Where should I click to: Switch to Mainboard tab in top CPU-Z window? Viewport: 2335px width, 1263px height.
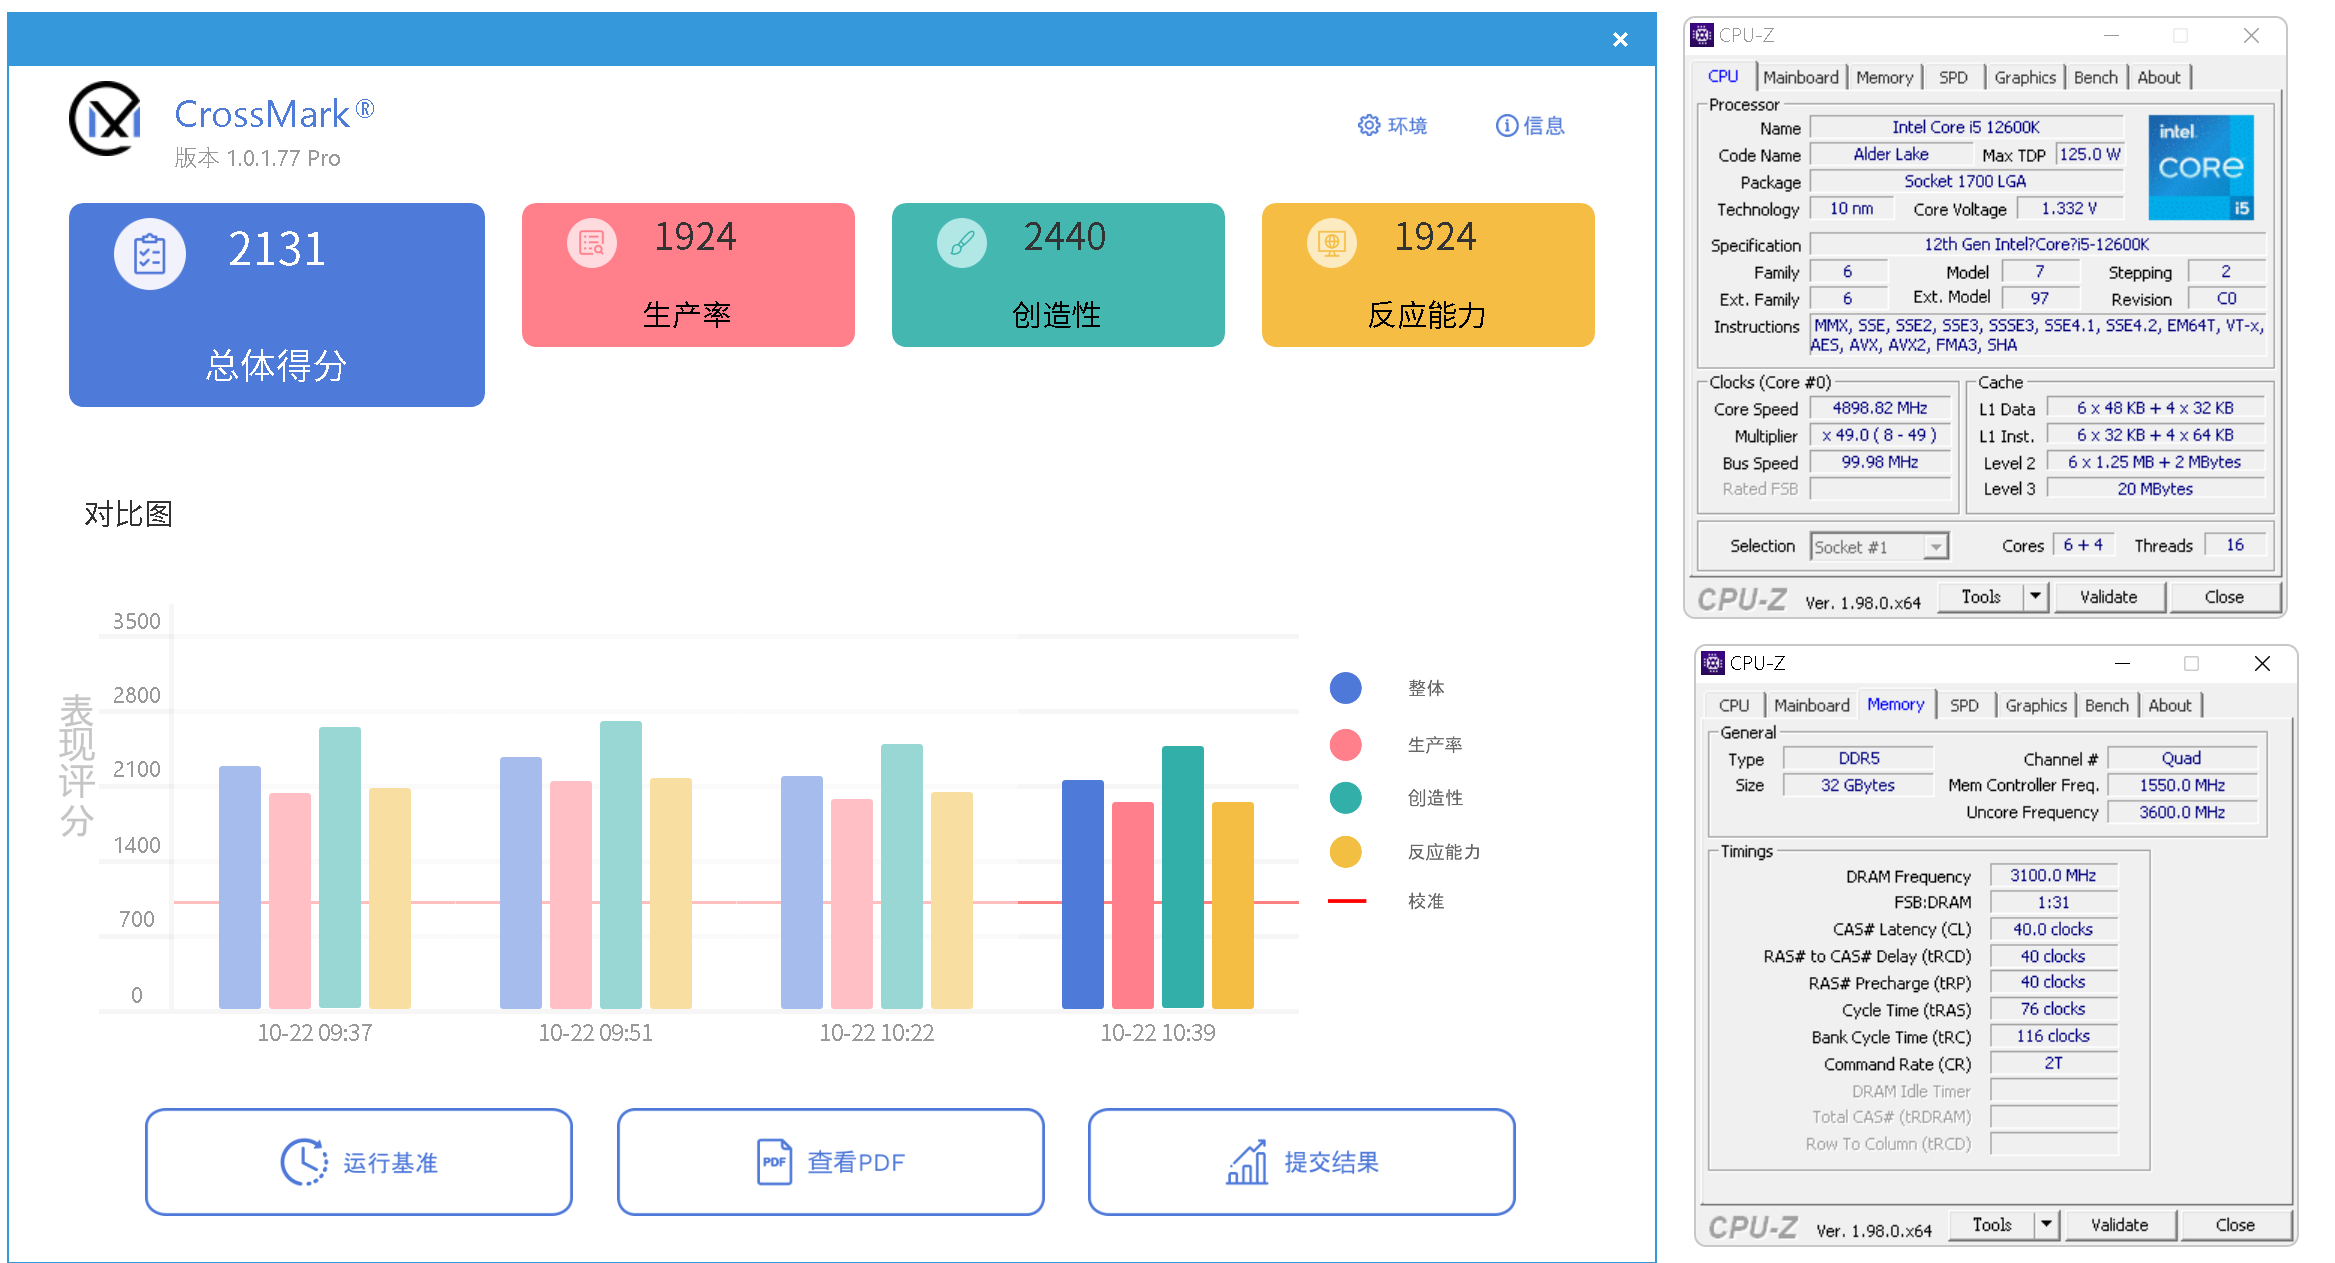(x=1801, y=77)
